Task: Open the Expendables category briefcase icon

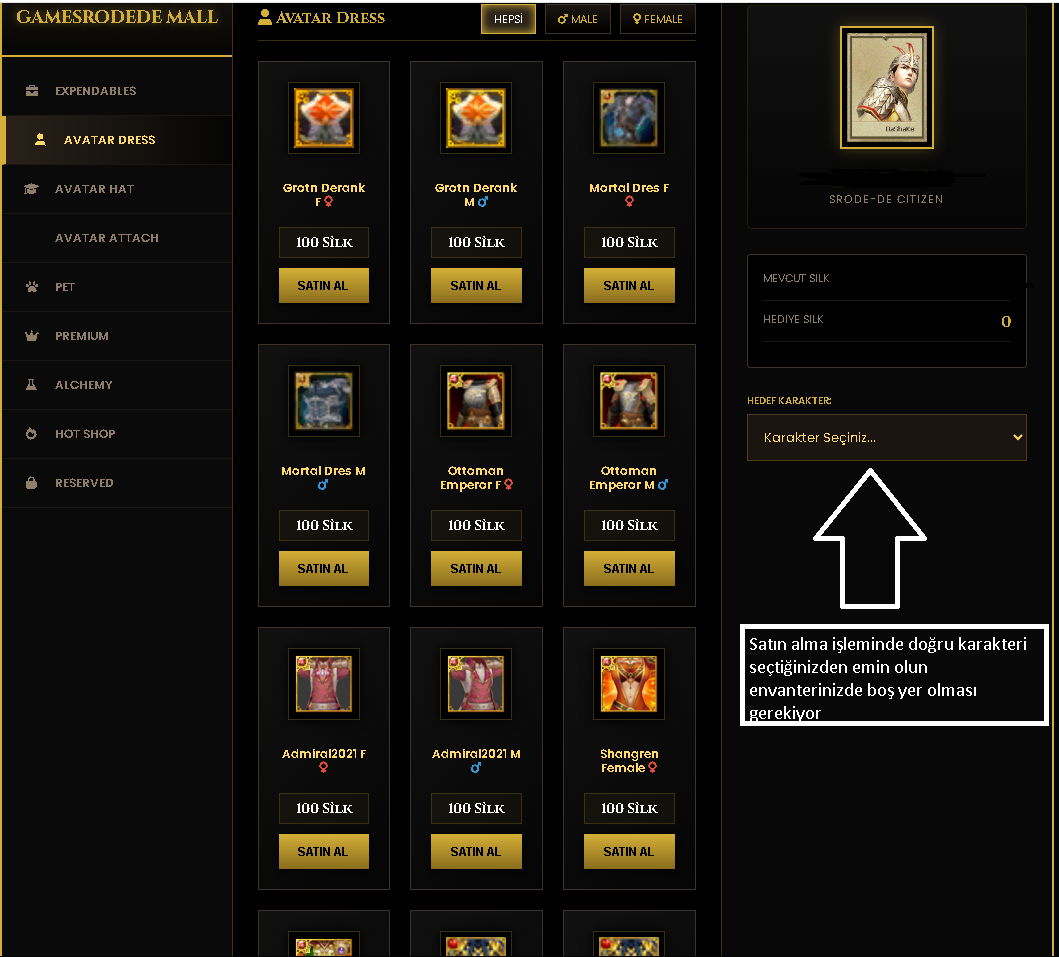Action: pyautogui.click(x=31, y=90)
